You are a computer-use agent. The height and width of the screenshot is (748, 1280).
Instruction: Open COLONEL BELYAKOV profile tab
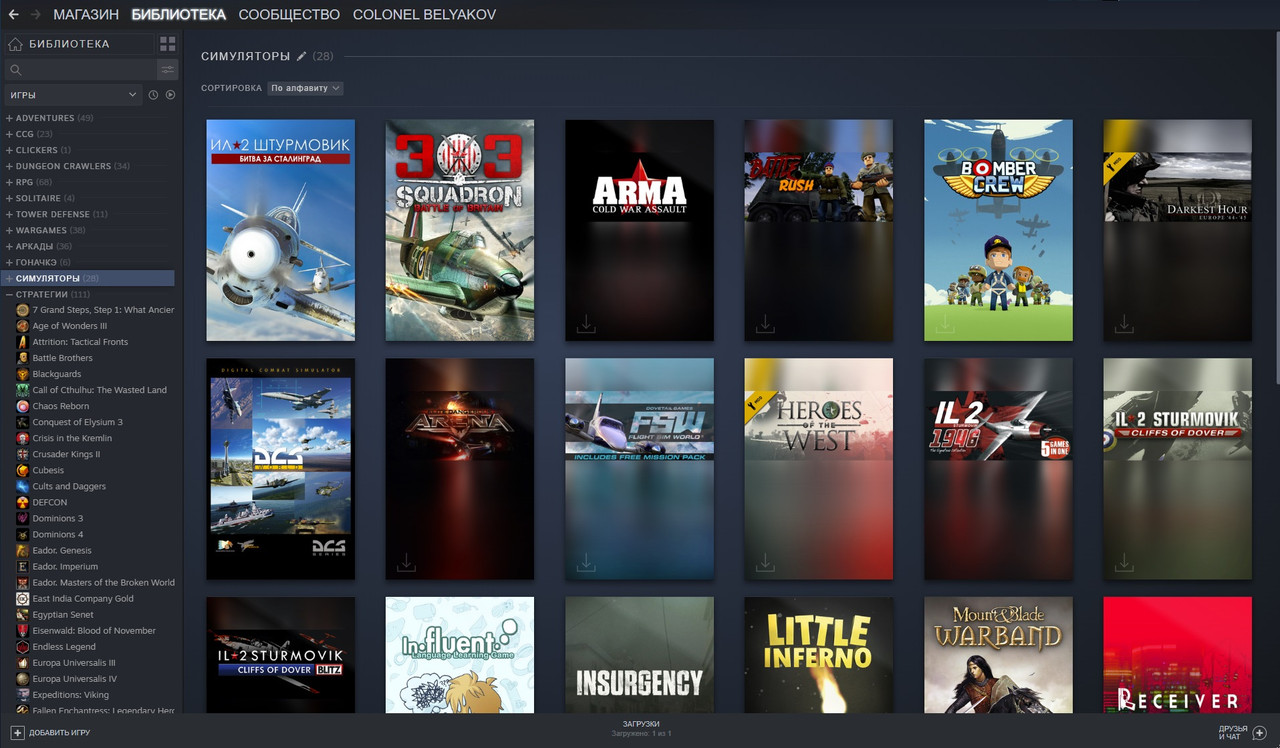click(424, 15)
